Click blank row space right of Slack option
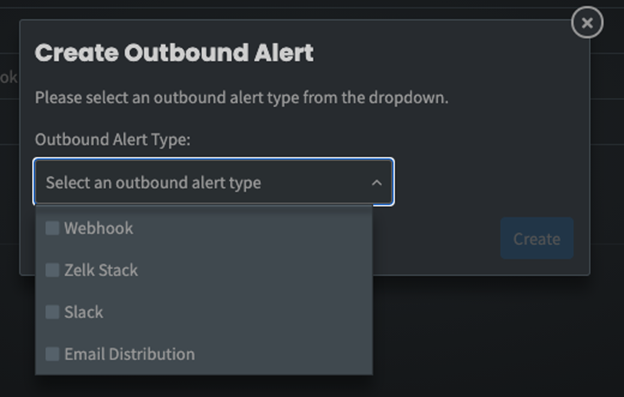 237,312
